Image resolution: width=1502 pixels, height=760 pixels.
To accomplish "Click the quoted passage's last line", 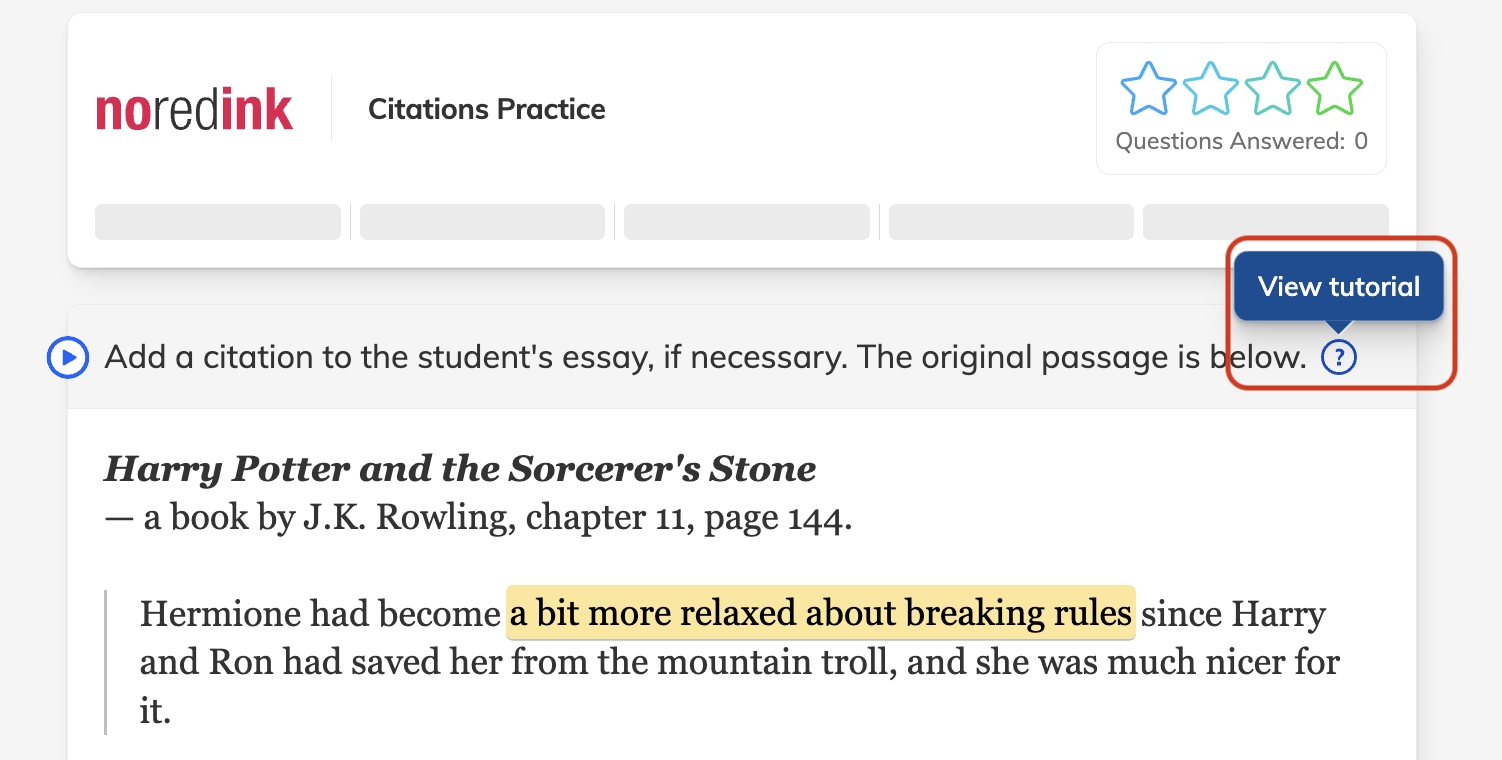I will (x=156, y=711).
